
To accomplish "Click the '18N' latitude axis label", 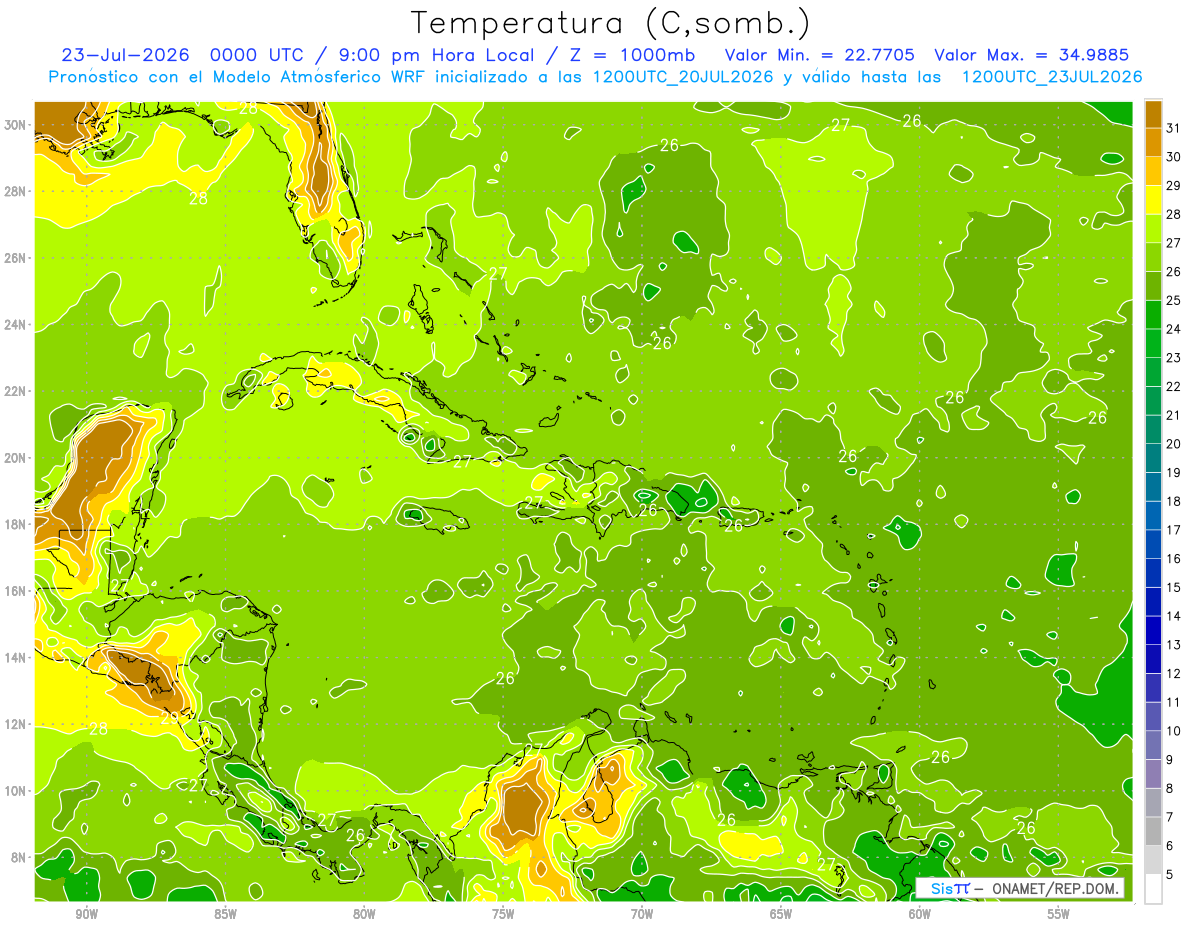I will pos(16,524).
